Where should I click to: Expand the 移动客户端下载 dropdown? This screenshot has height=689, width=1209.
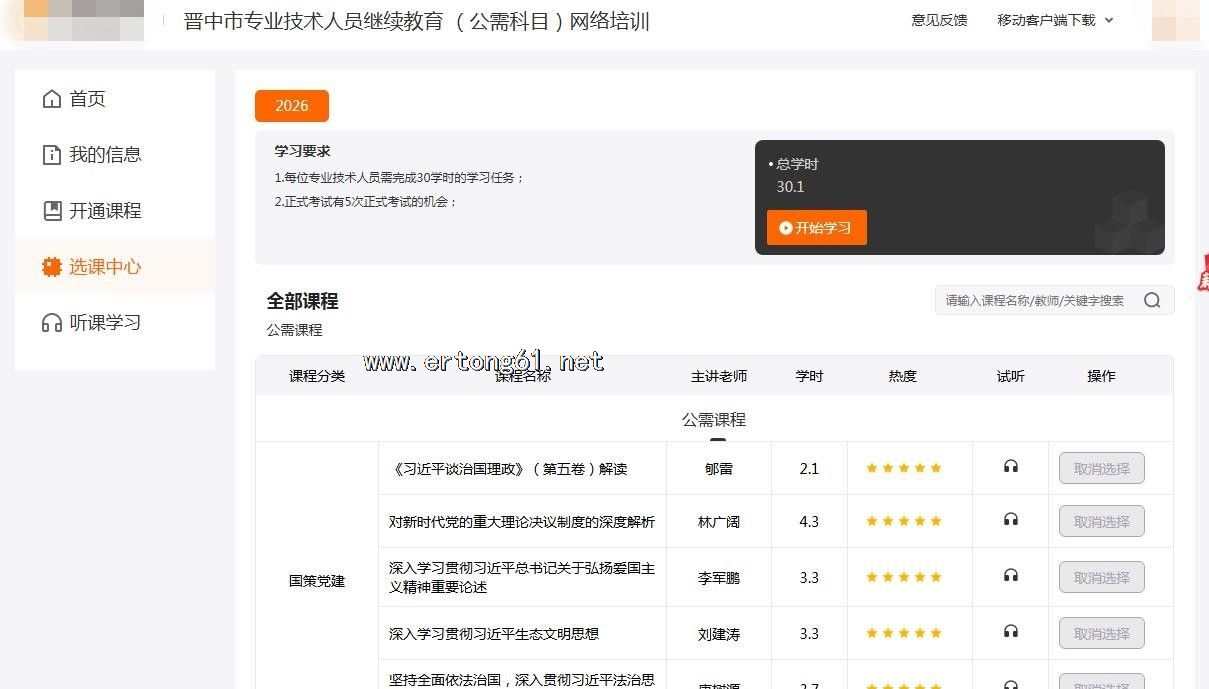[x=1055, y=20]
